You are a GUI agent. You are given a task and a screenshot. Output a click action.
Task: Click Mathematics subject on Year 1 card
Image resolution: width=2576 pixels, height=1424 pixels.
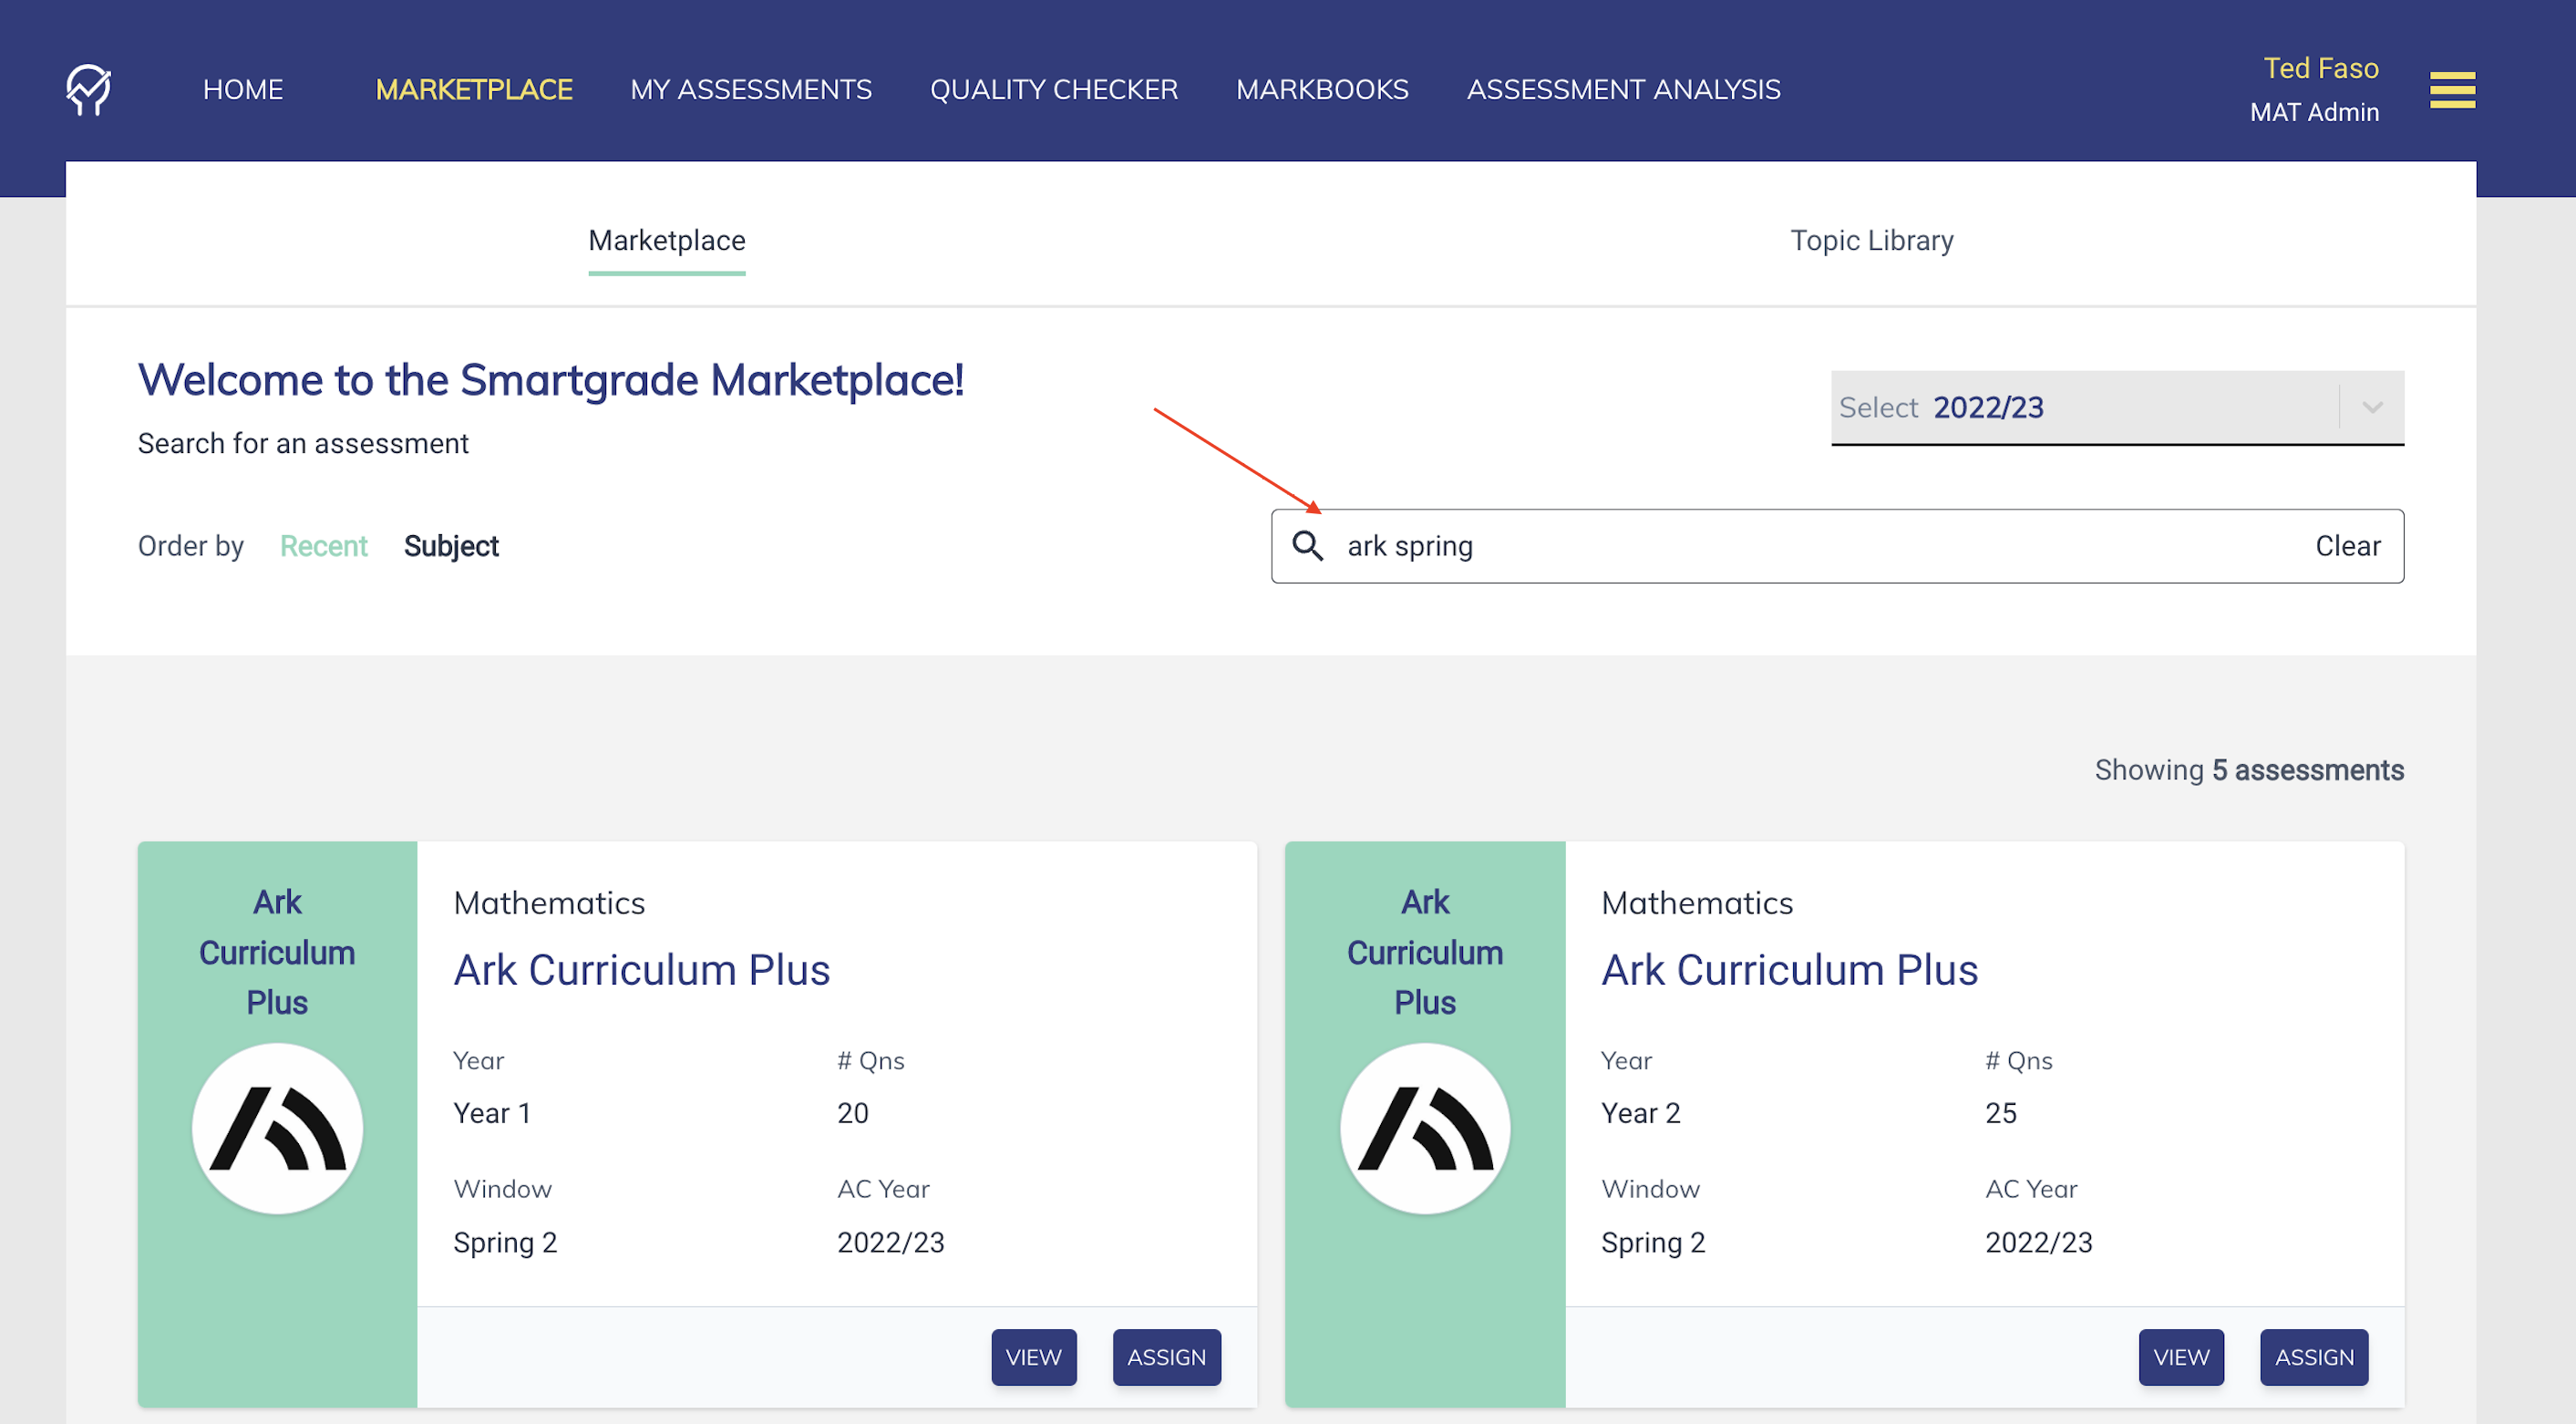[x=549, y=903]
